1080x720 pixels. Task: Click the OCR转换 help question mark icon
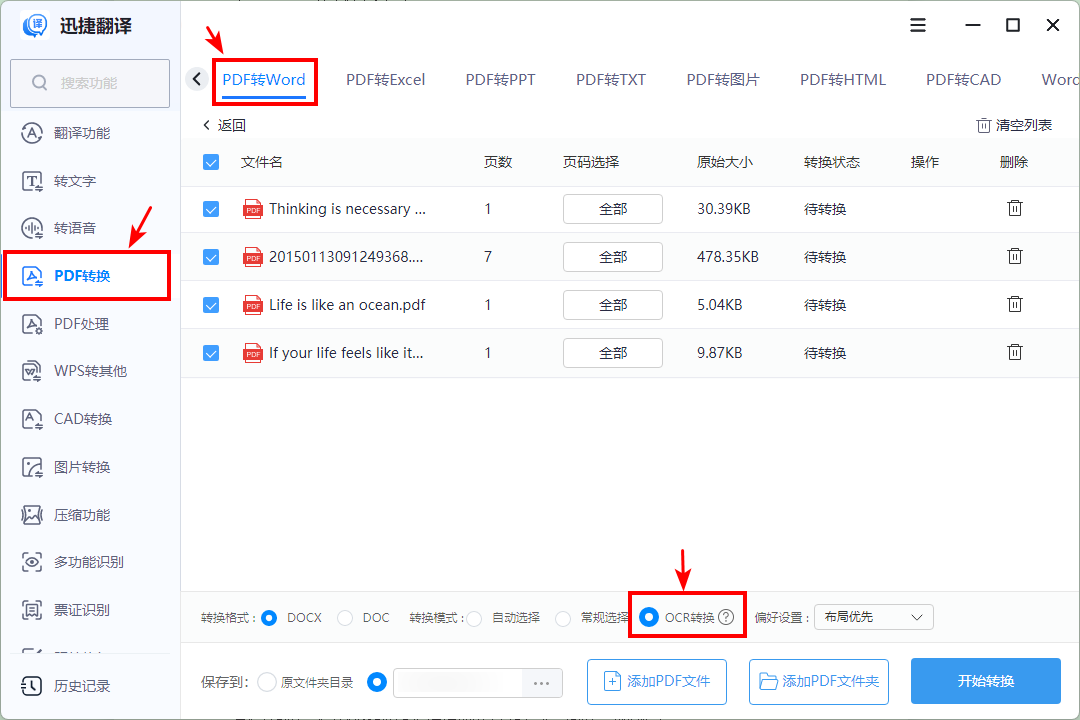(726, 617)
